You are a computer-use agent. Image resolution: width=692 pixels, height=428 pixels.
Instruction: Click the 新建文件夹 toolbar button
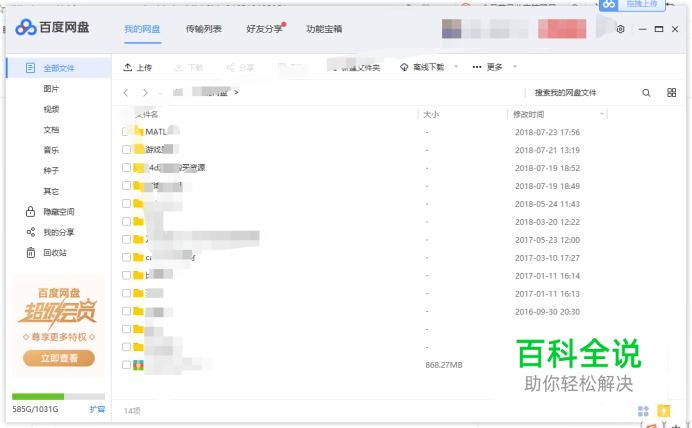pyautogui.click(x=357, y=68)
